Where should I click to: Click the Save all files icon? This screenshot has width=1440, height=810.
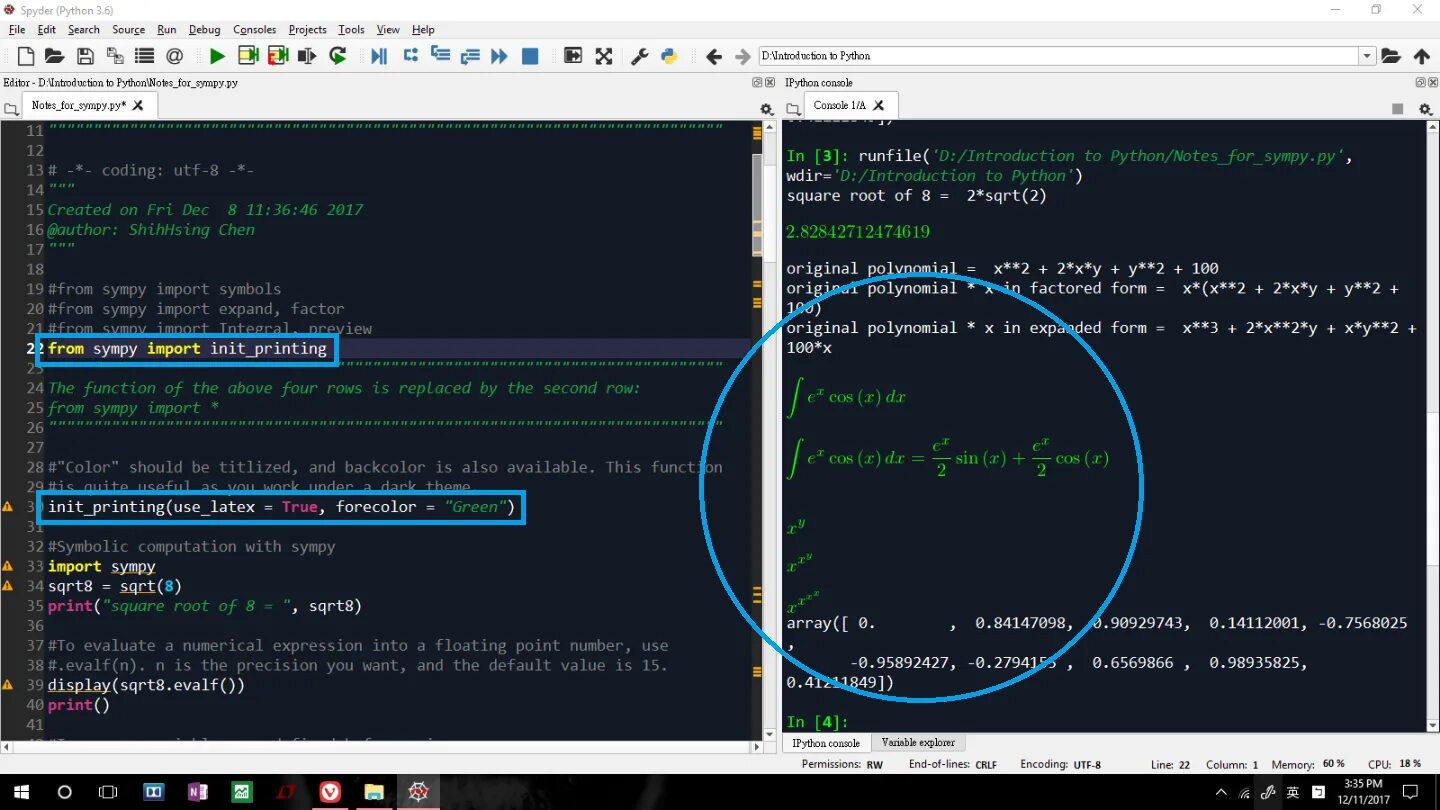pyautogui.click(x=115, y=56)
